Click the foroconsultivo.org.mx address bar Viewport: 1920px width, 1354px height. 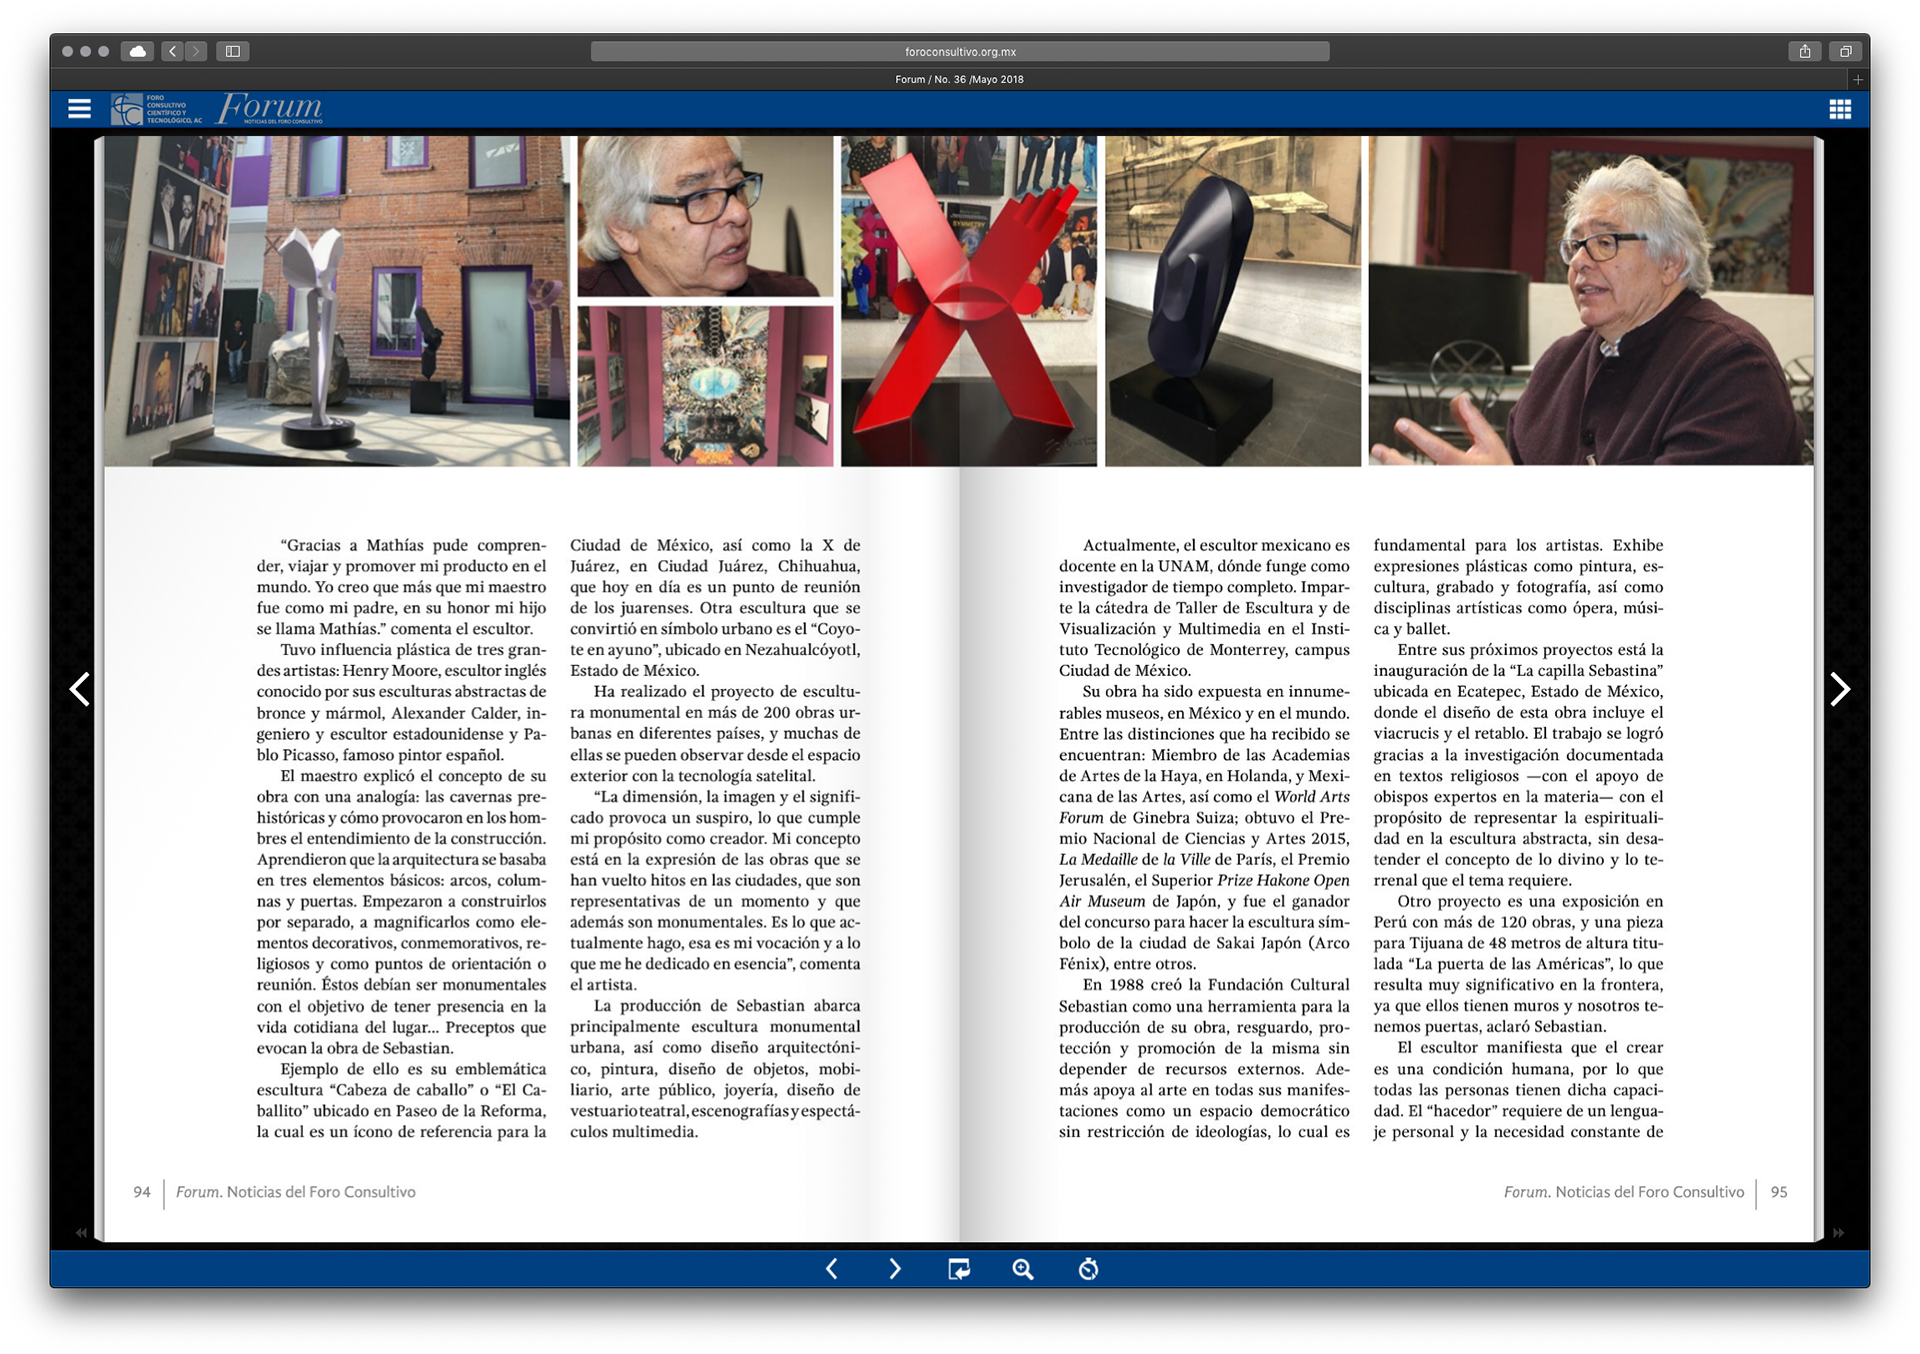point(959,51)
